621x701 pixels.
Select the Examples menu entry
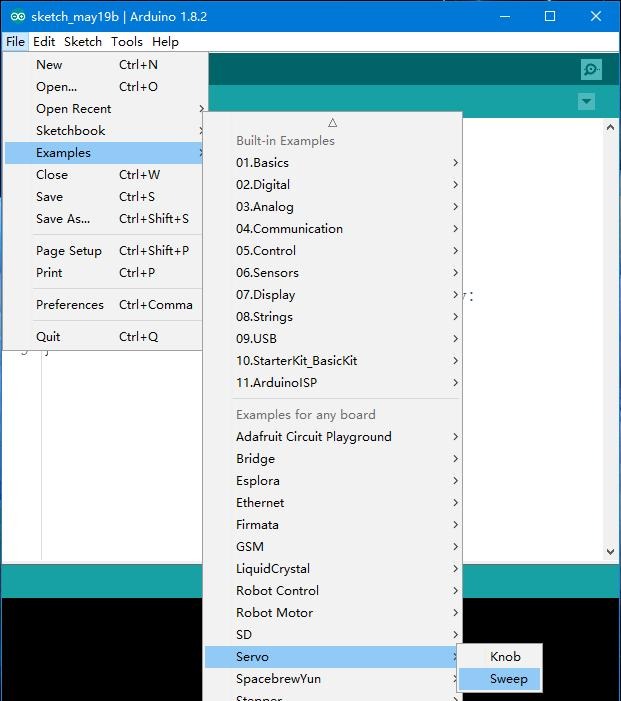click(105, 152)
